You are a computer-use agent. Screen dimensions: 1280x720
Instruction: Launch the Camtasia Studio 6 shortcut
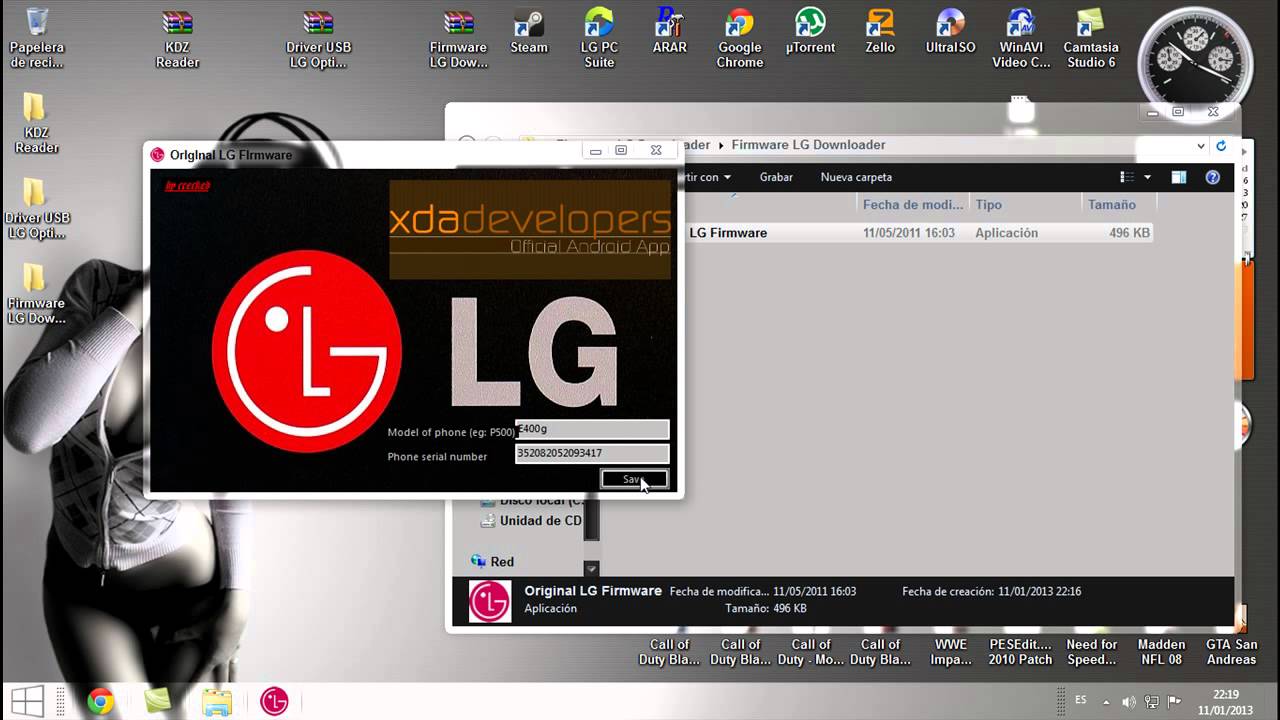click(x=1091, y=38)
